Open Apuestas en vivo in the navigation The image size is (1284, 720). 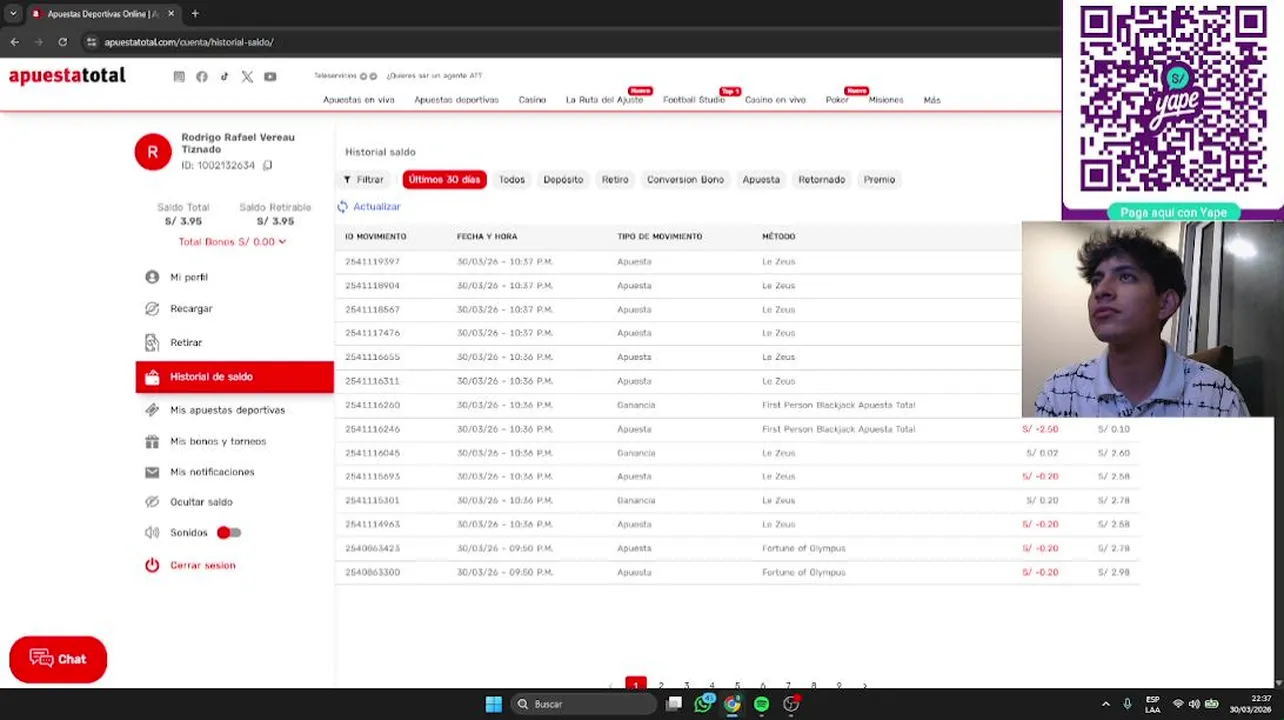359,100
